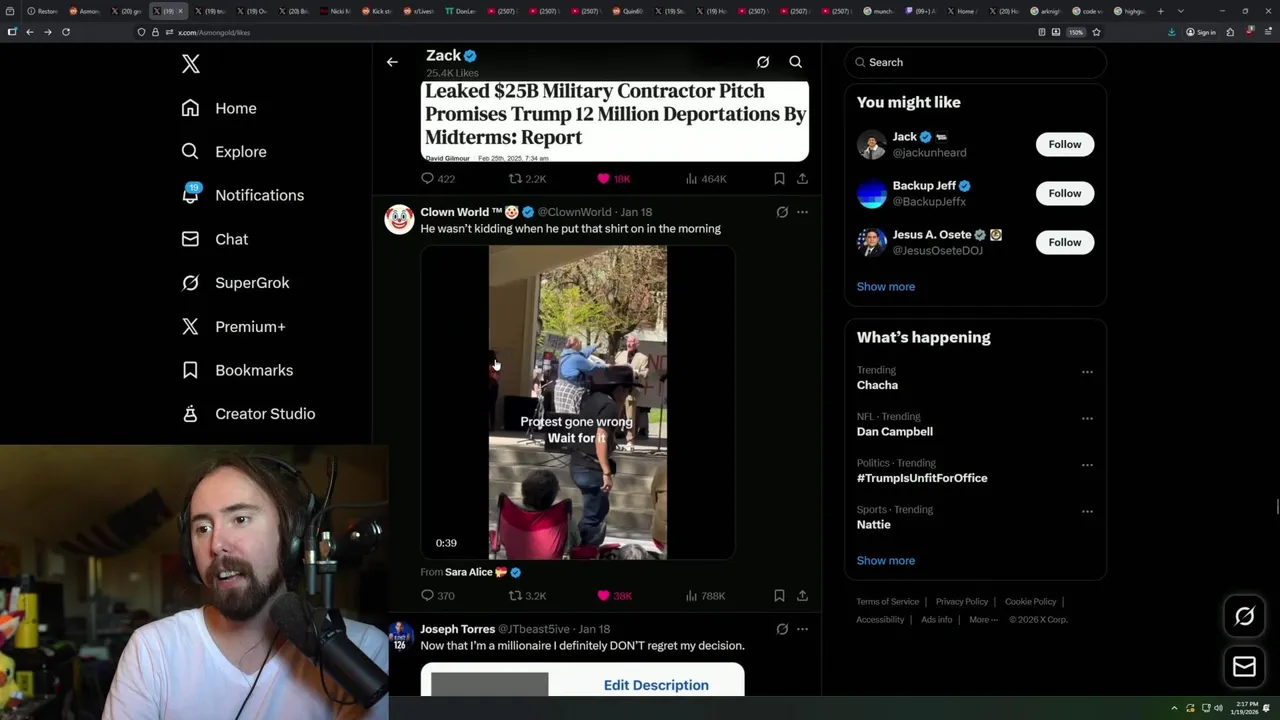
Task: Click the Search input box
Action: pyautogui.click(x=975, y=62)
